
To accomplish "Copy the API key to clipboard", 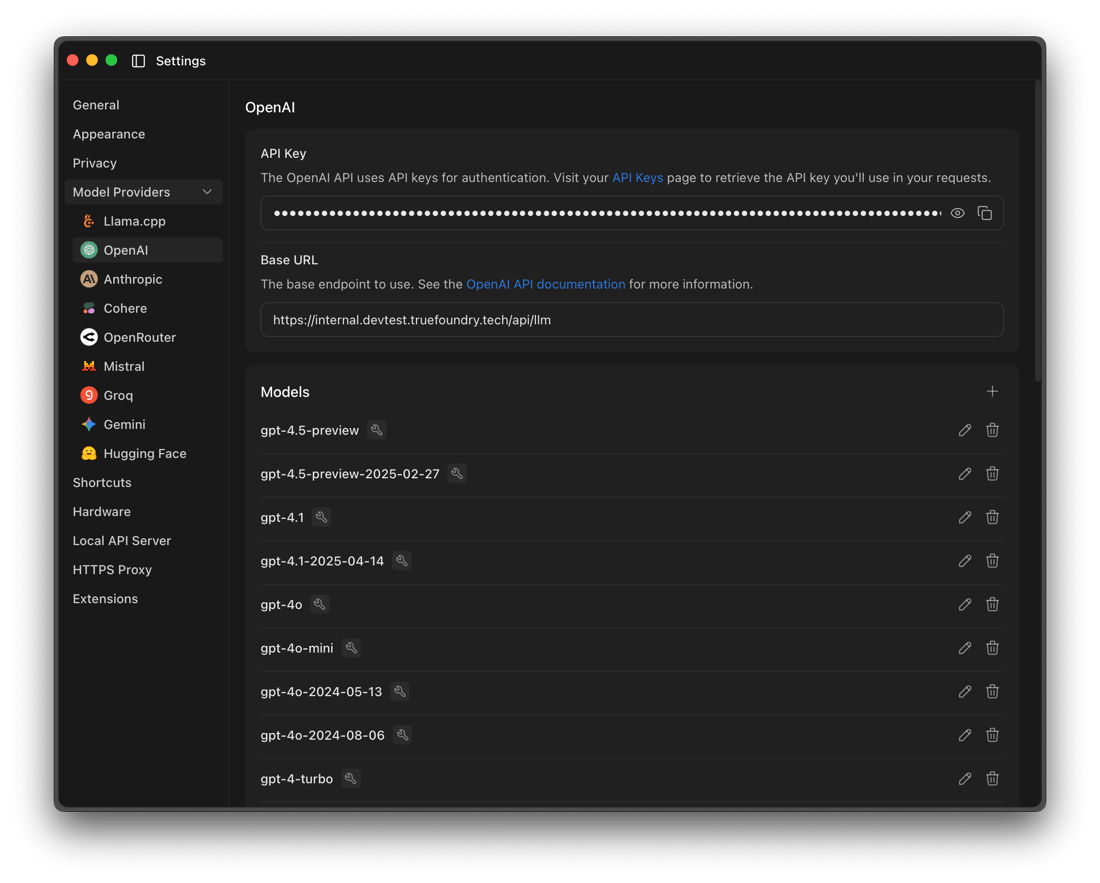I will [x=985, y=213].
